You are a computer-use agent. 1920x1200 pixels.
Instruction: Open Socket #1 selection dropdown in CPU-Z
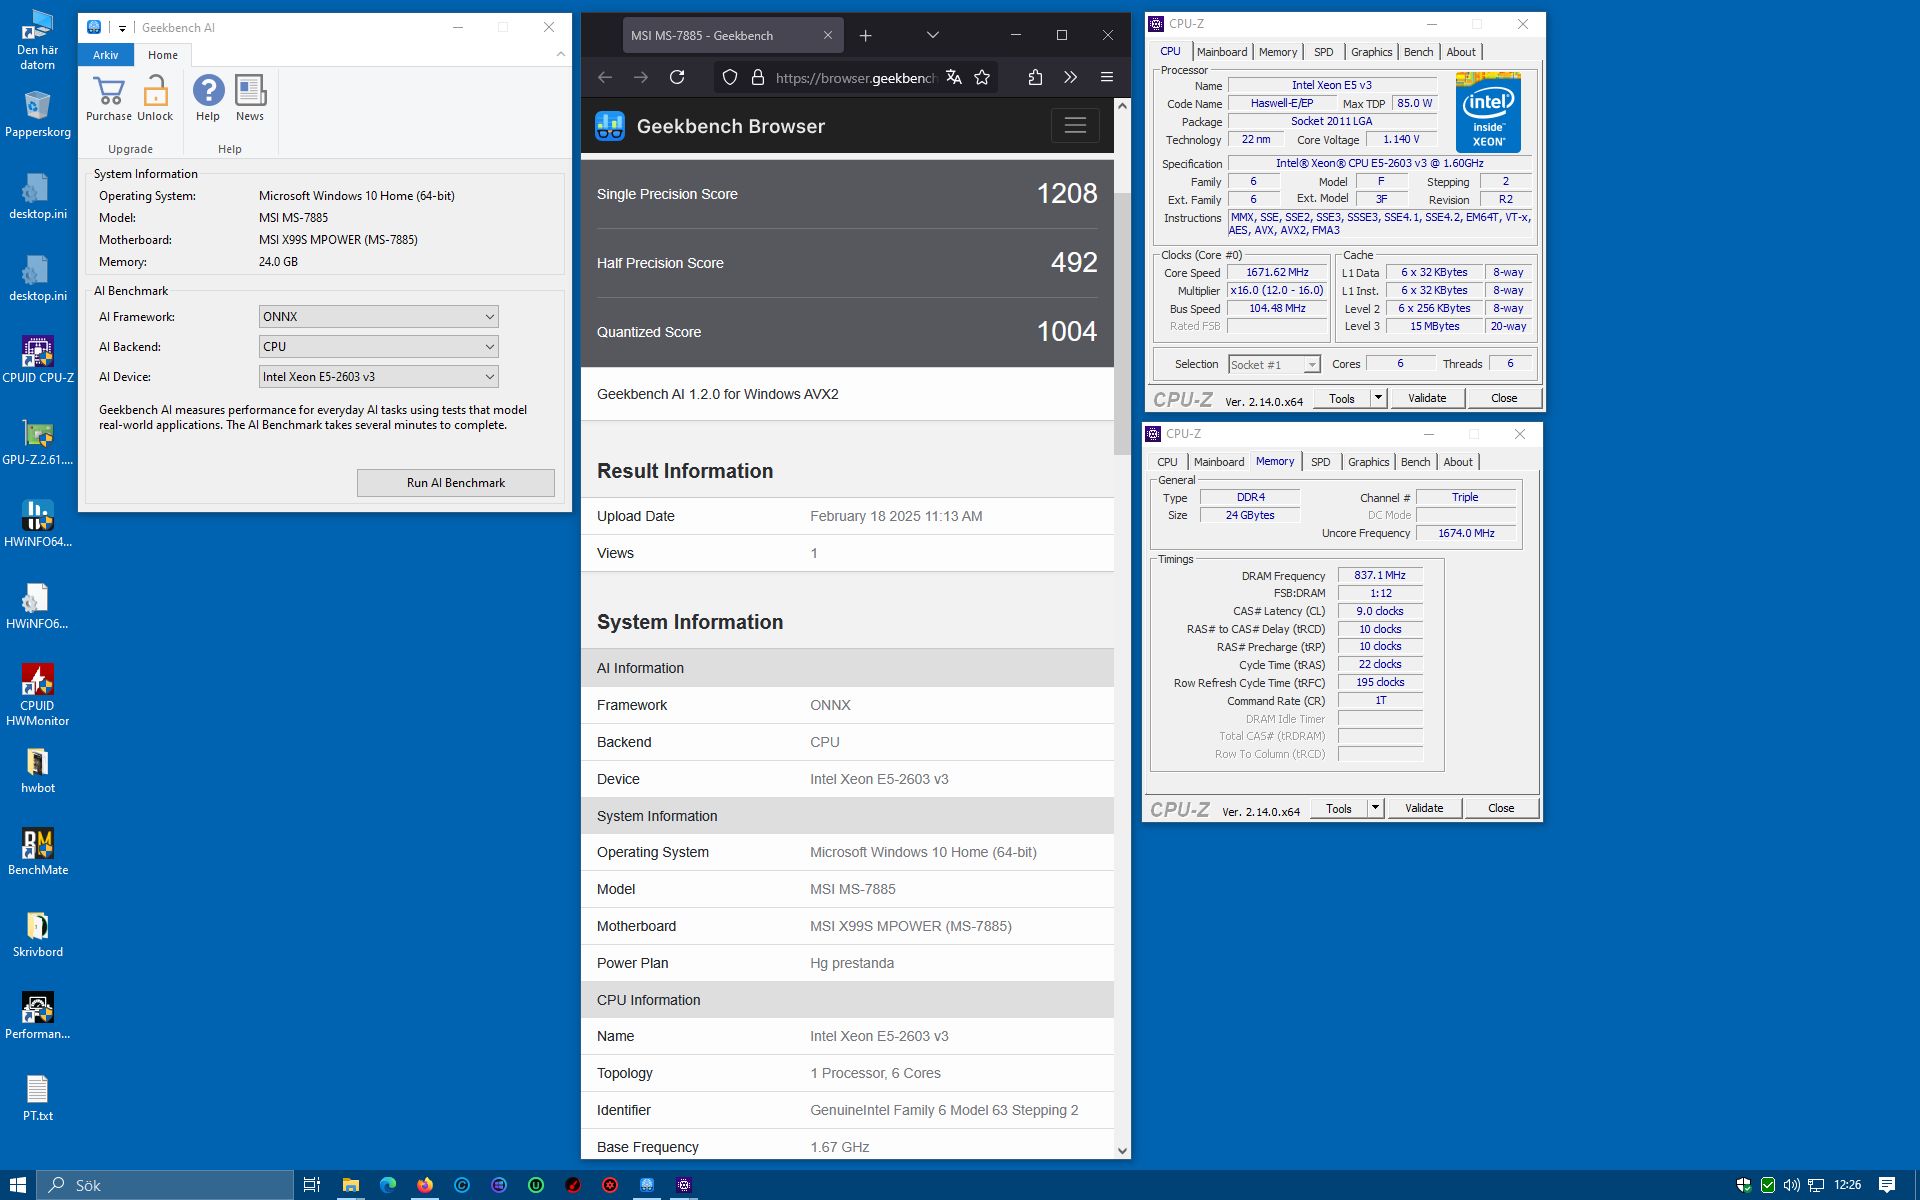pos(1274,364)
